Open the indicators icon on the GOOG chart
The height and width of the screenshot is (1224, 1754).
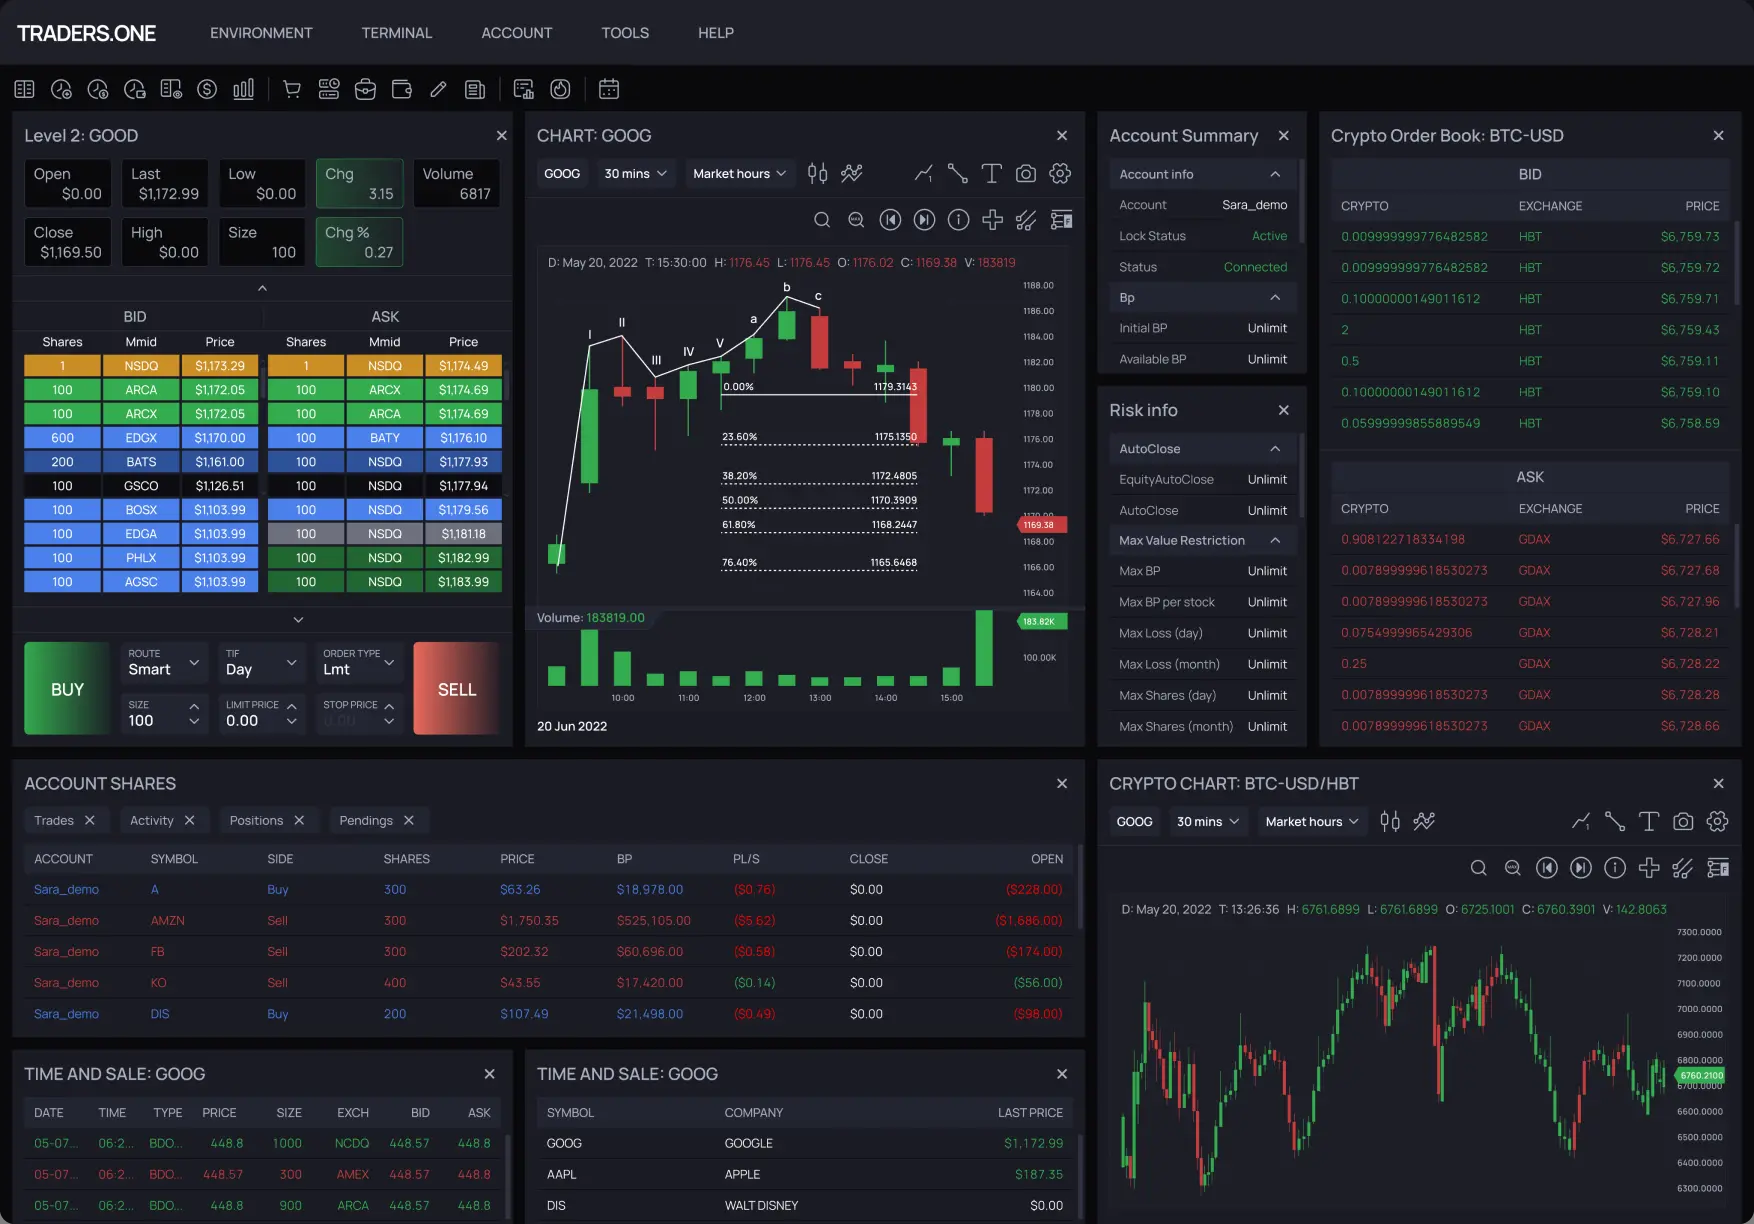coord(851,173)
